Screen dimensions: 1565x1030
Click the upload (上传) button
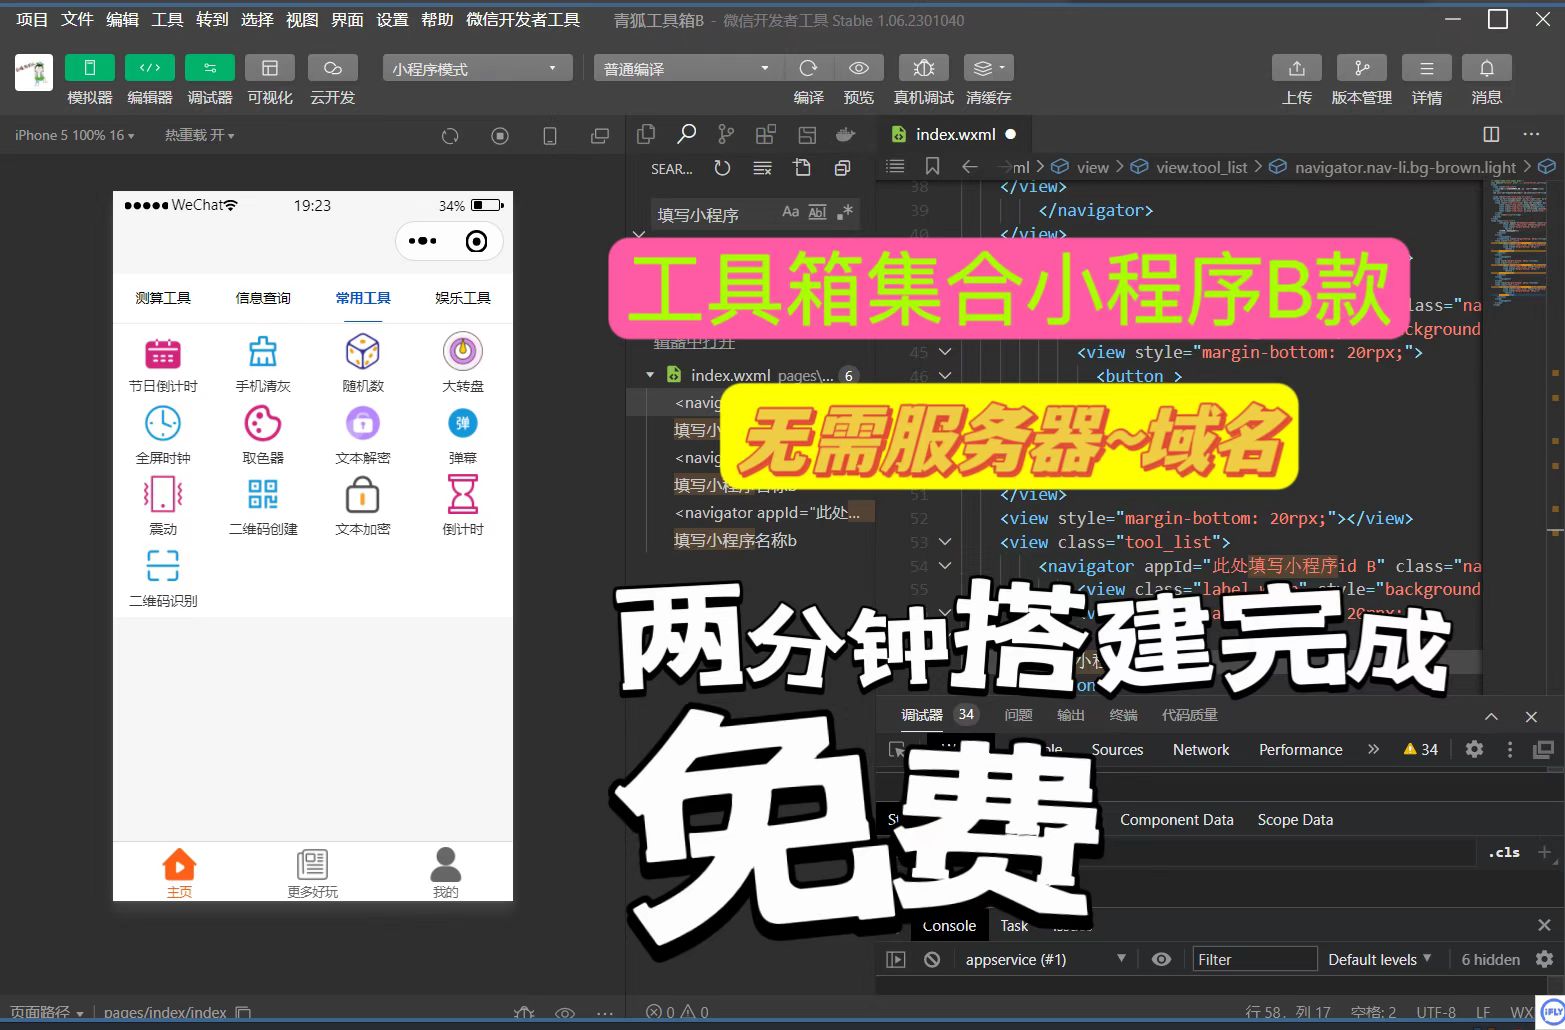tap(1297, 68)
